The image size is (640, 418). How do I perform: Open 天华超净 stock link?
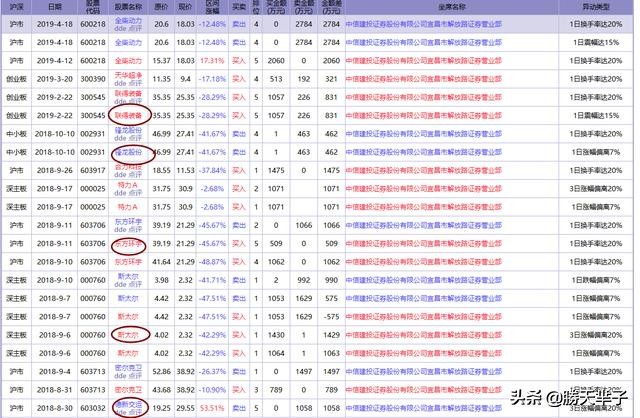coord(128,76)
